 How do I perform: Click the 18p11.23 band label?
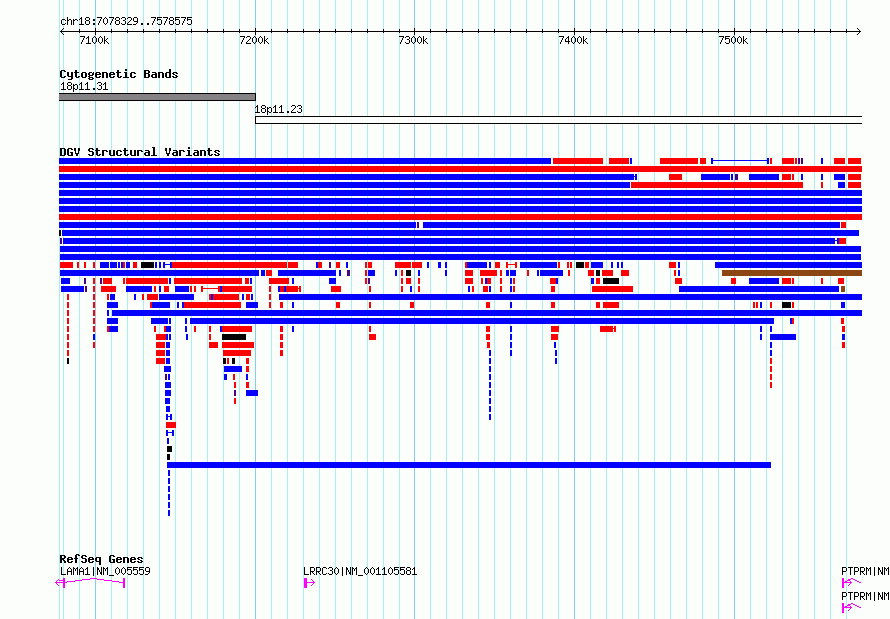tap(278, 109)
